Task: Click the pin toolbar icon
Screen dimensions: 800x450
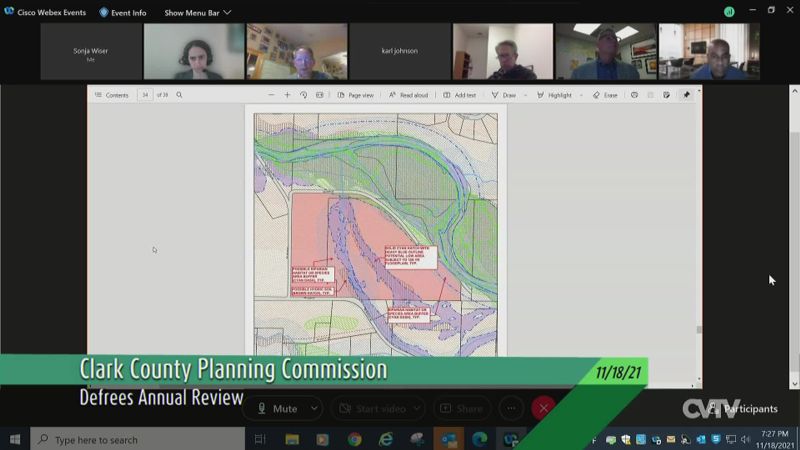Action: point(686,95)
